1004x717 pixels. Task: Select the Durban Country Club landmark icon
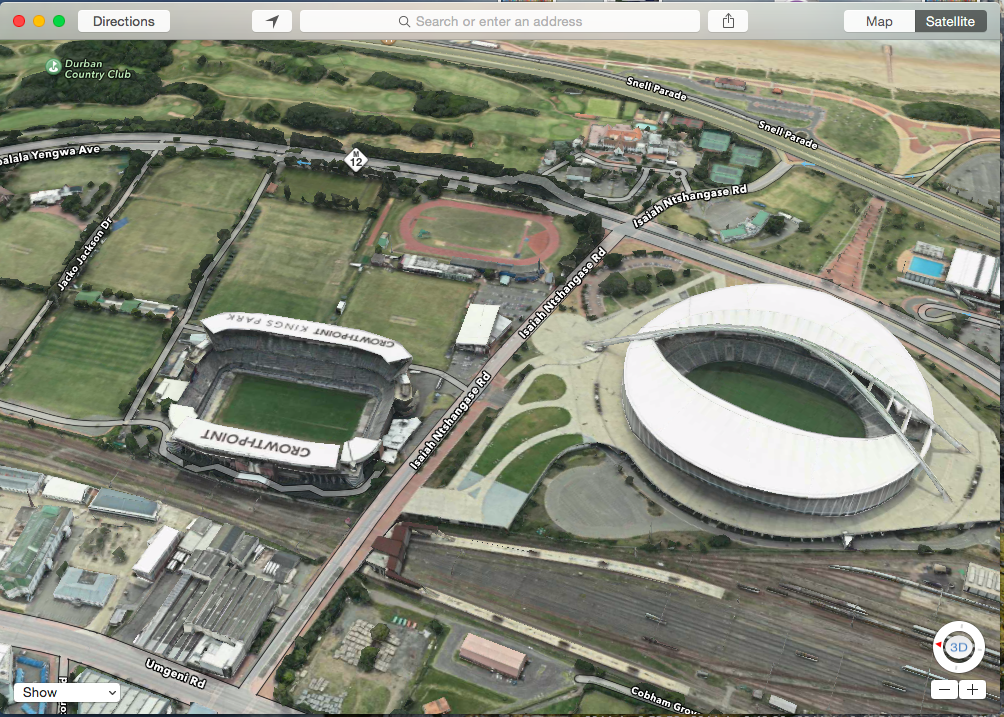pos(53,65)
